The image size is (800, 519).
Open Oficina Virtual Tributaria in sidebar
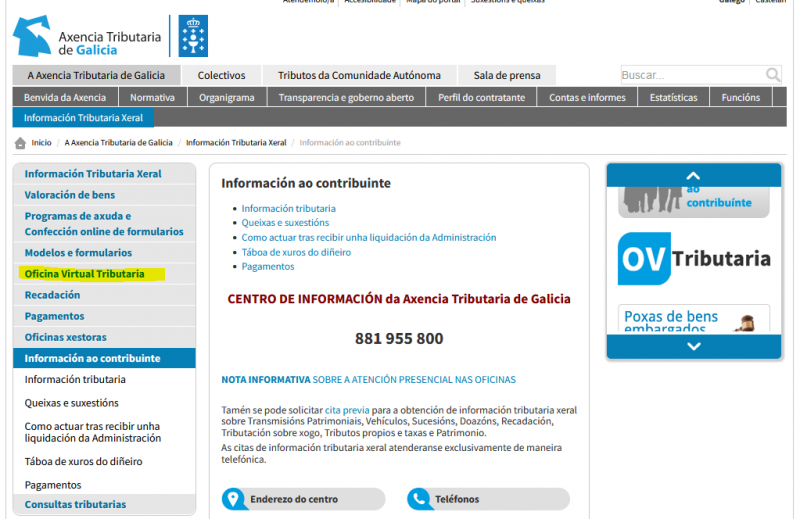click(104, 274)
